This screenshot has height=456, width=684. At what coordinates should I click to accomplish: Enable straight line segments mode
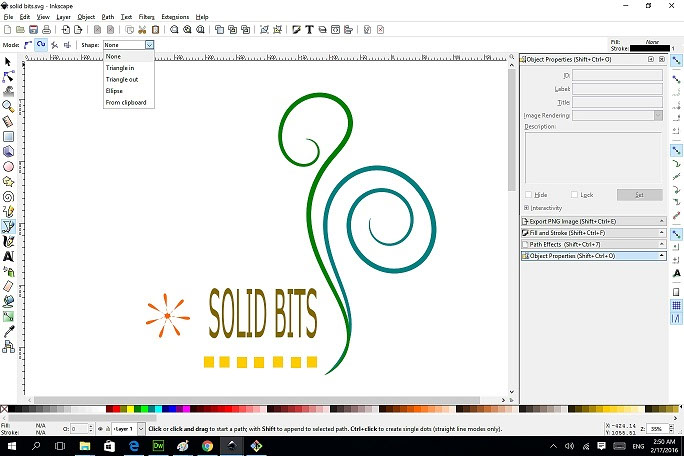(54, 45)
